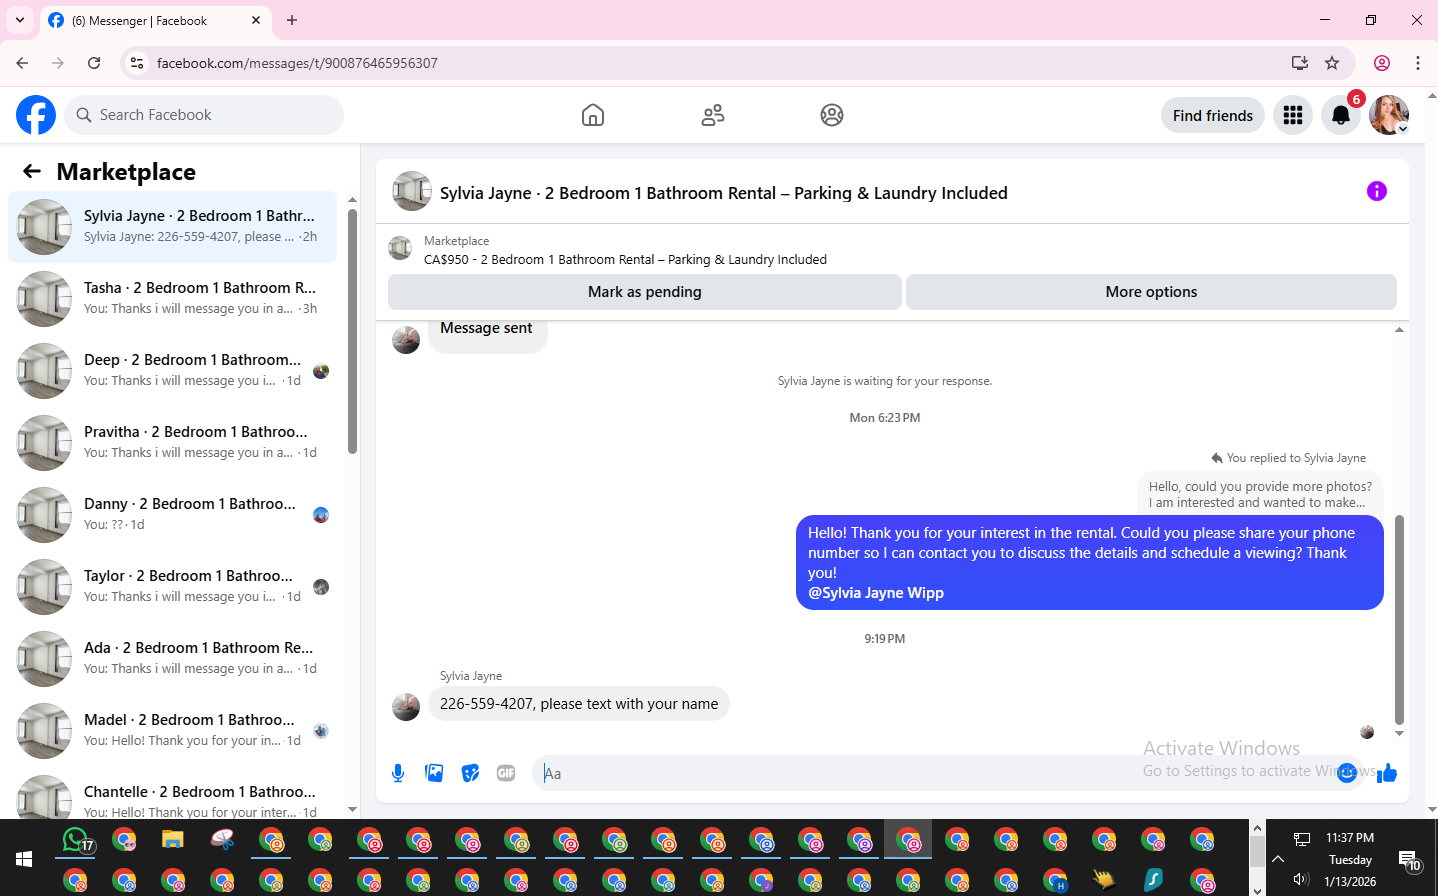Click the address bar URL

[x=297, y=63]
